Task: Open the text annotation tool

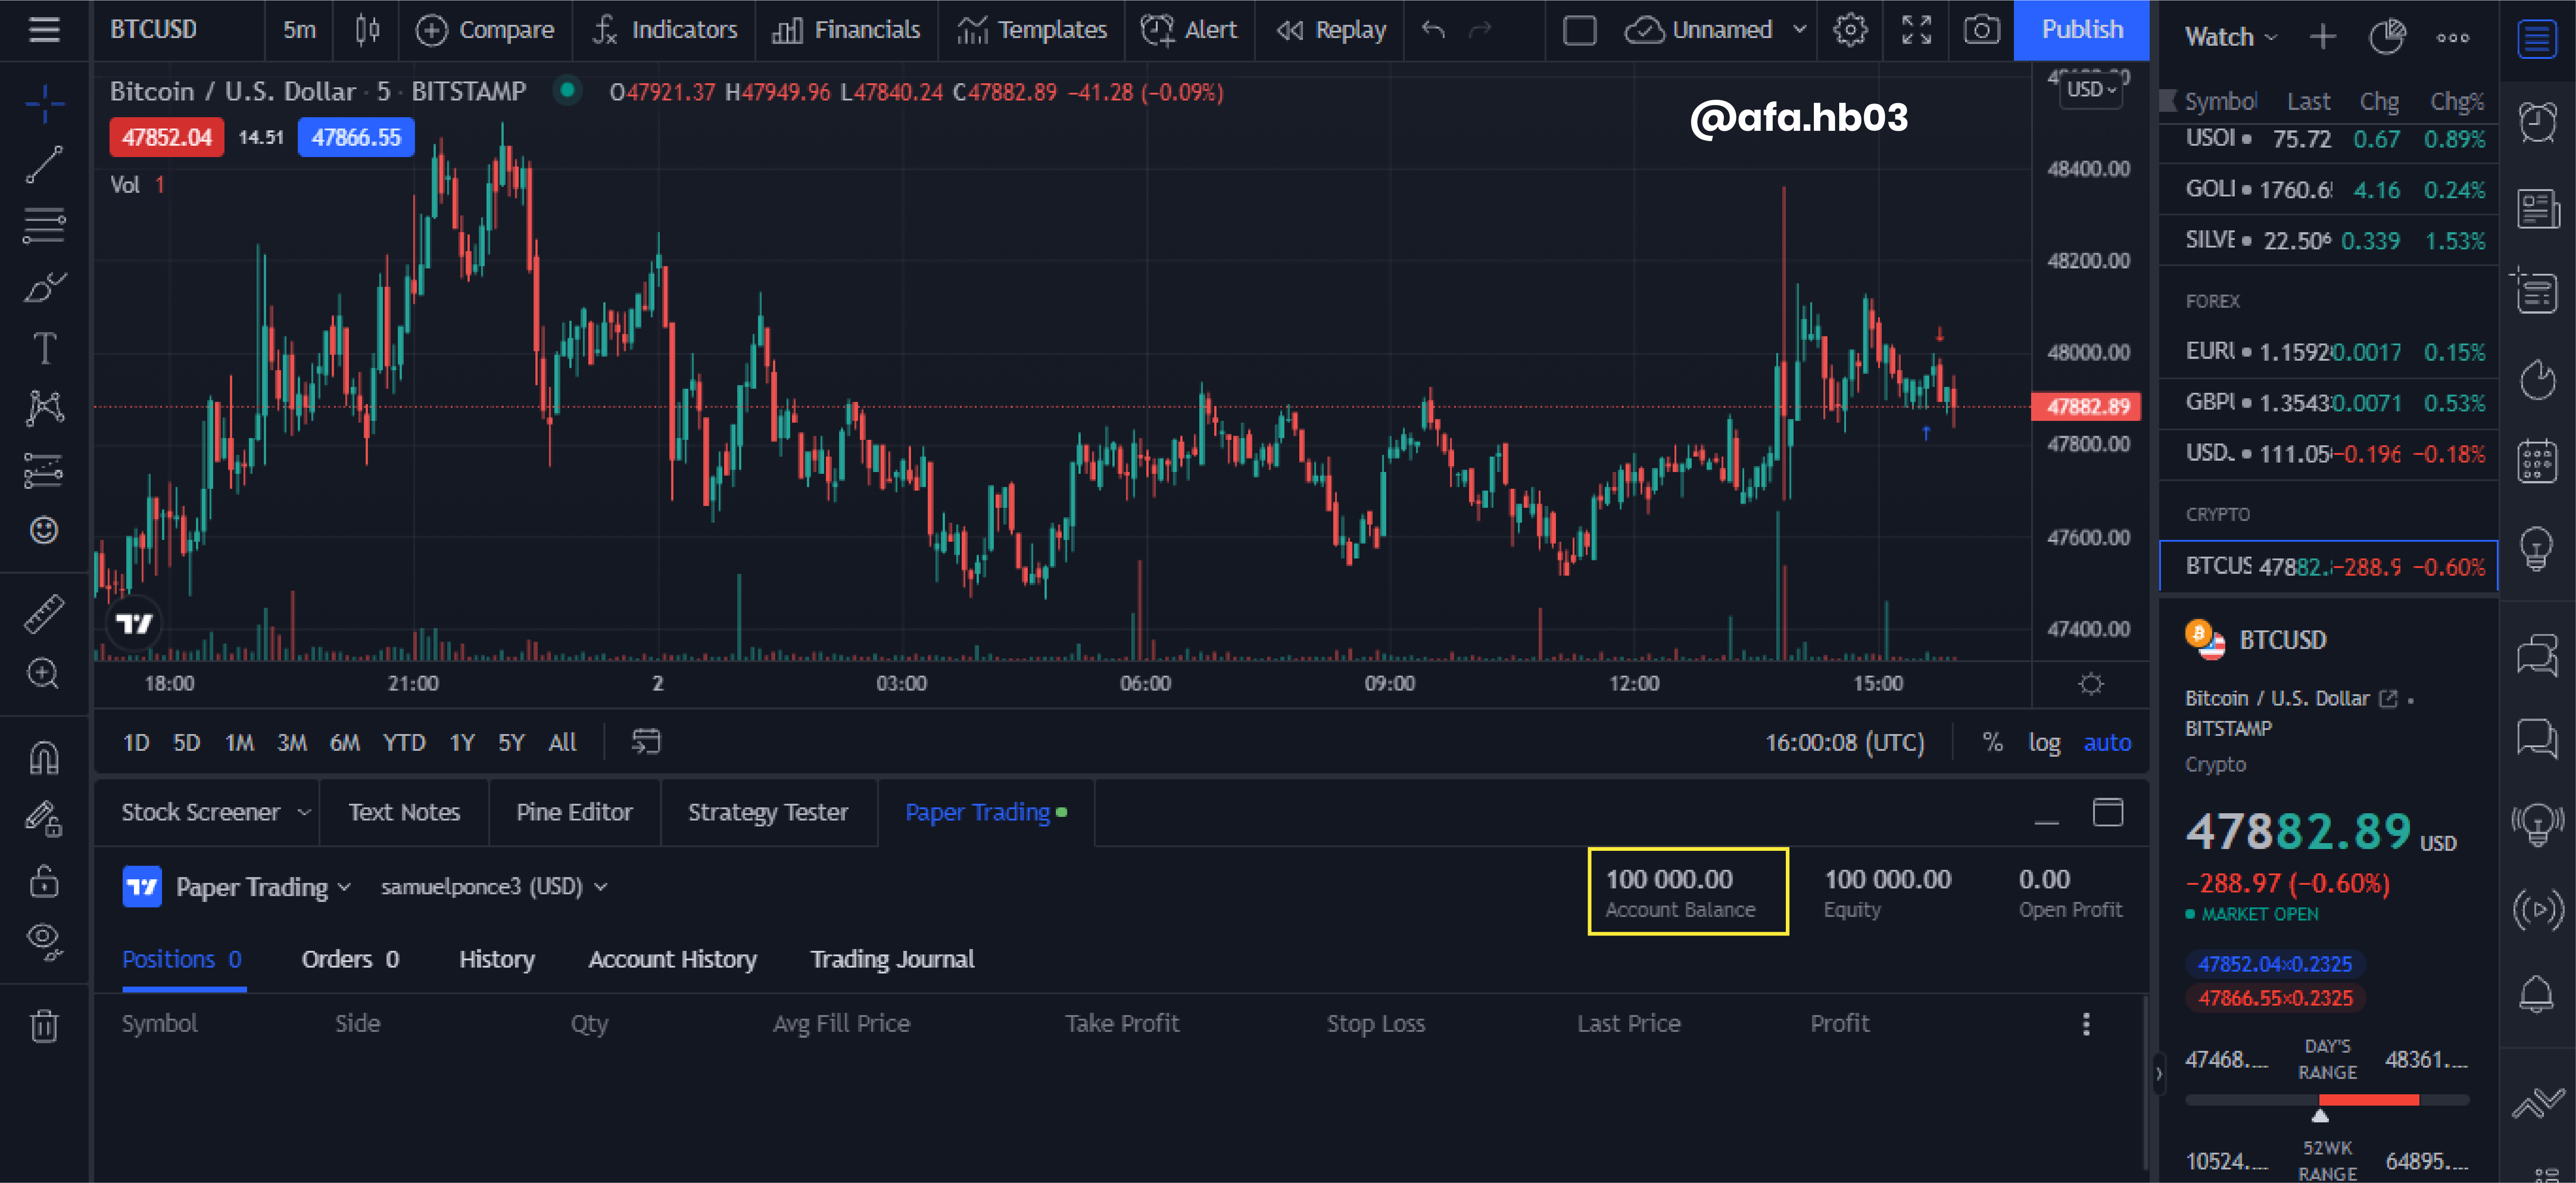Action: (x=44, y=349)
